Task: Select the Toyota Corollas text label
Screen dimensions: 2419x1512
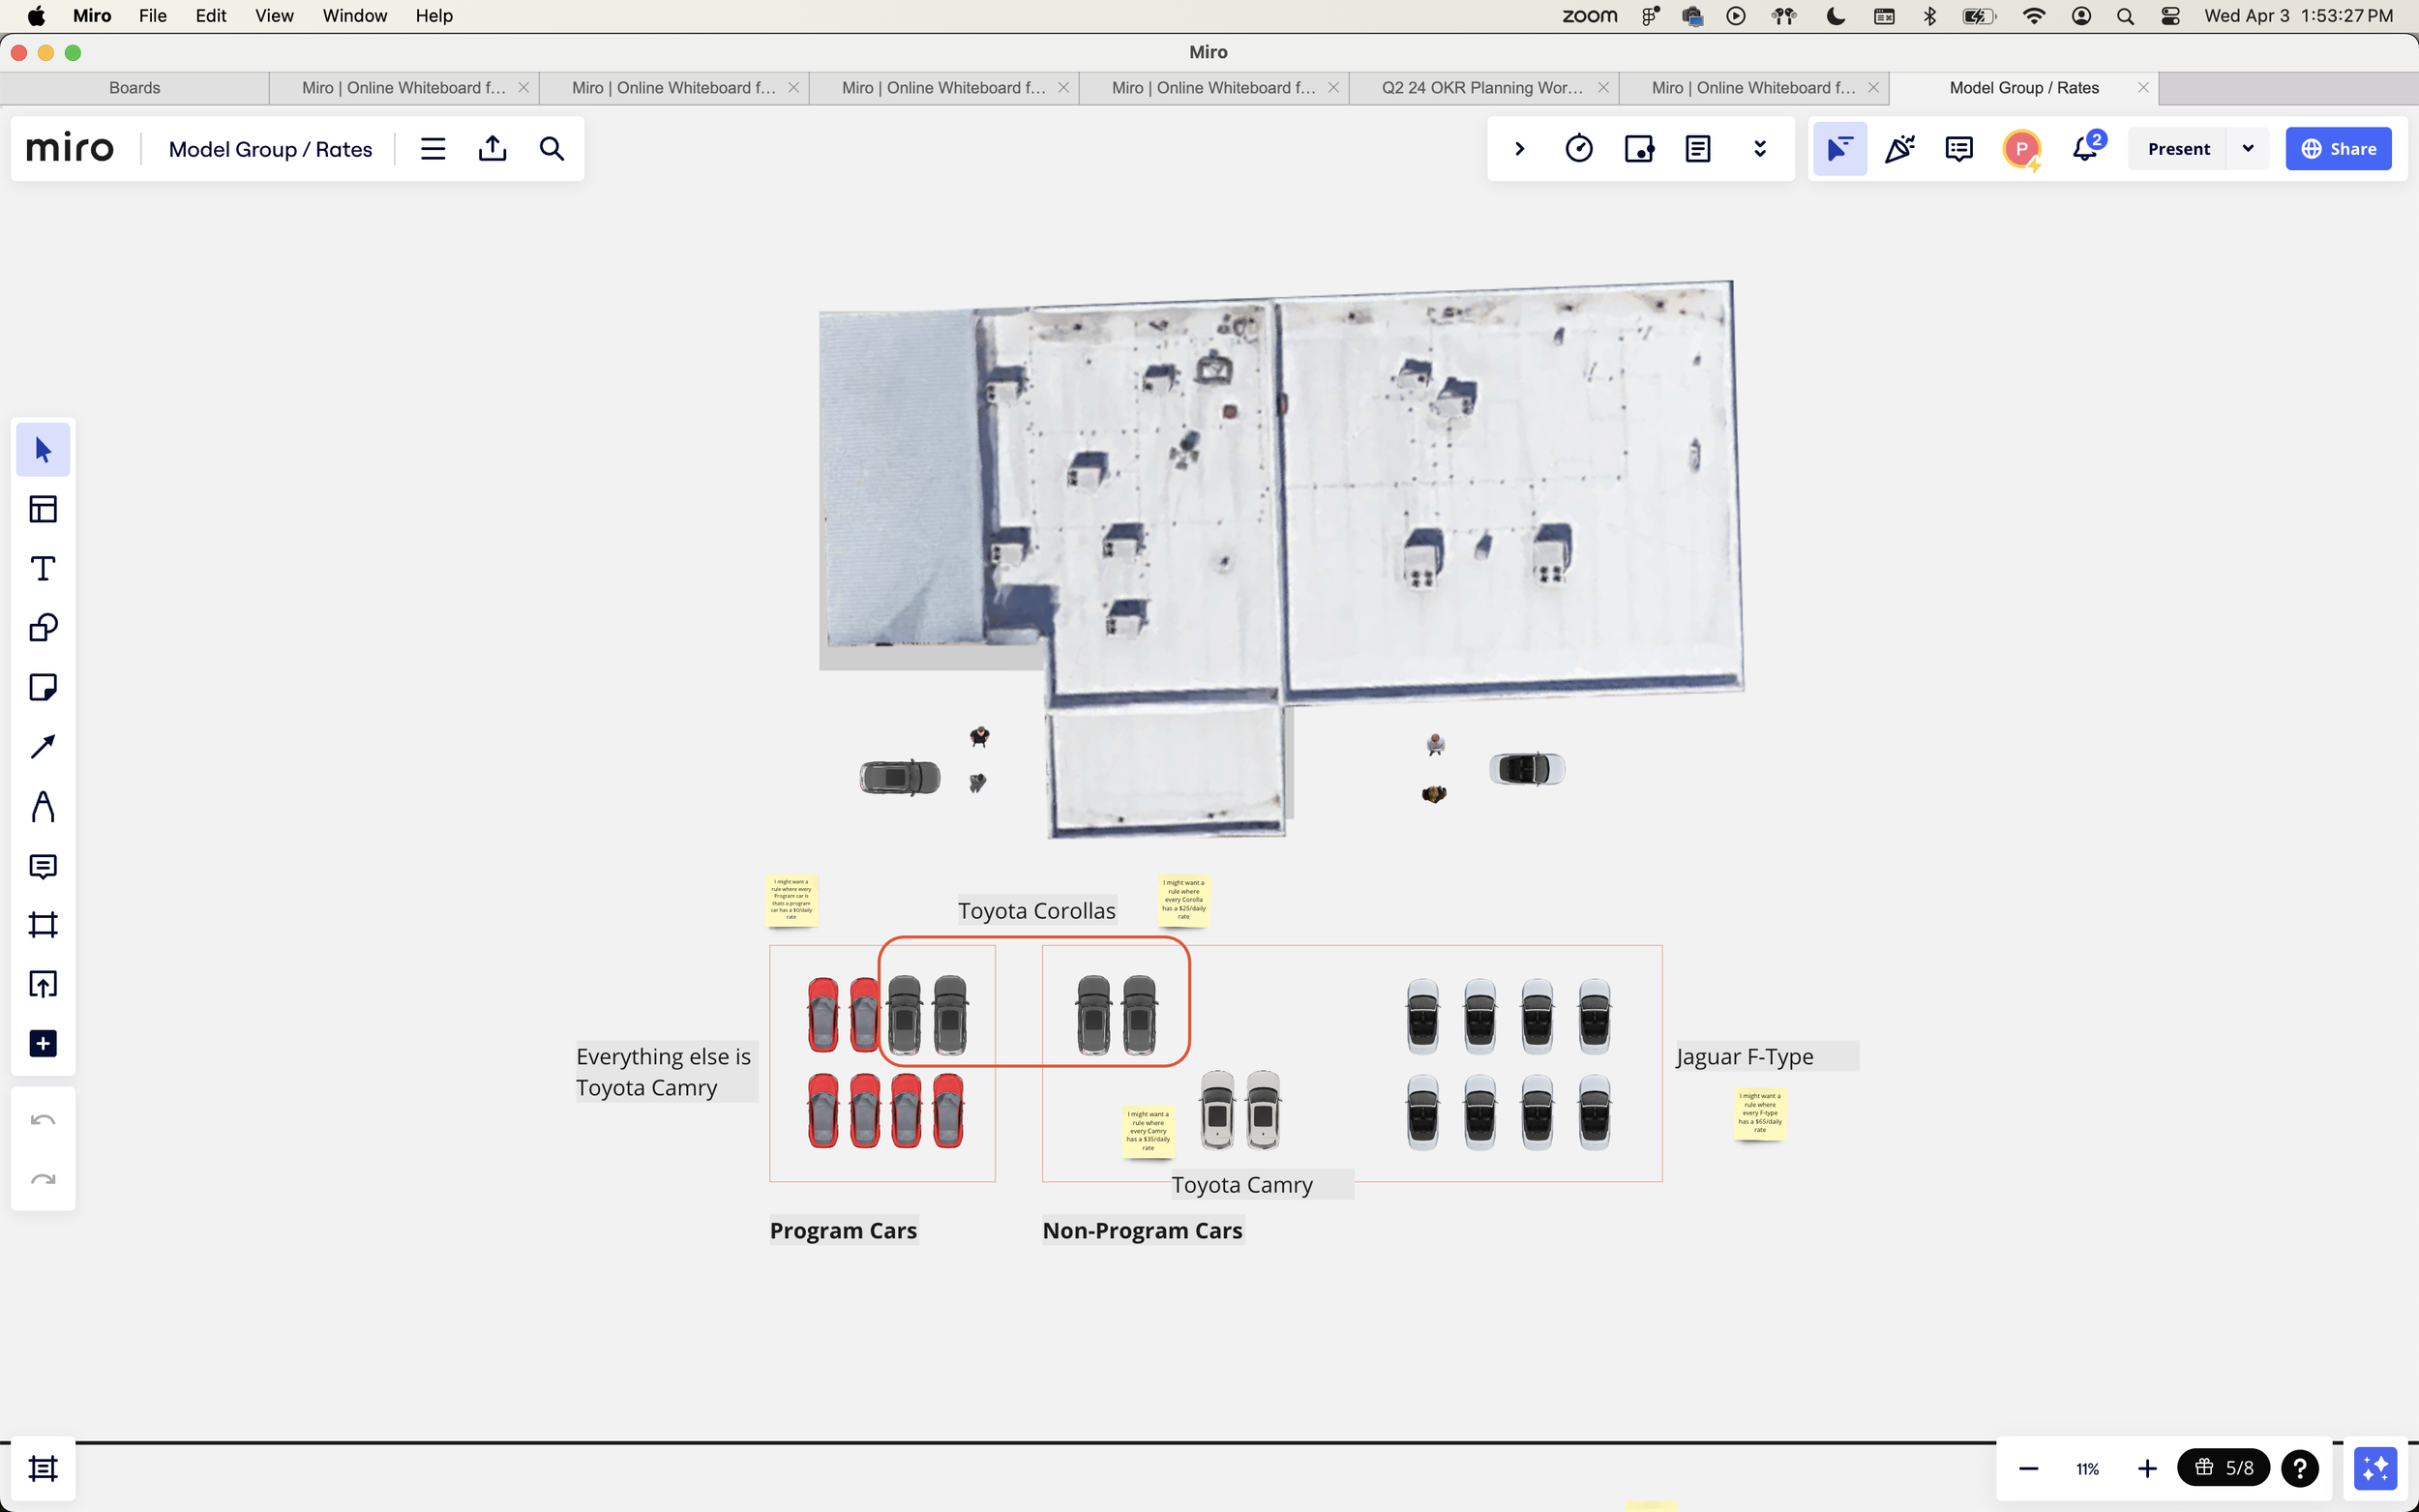Action: coord(1036,910)
